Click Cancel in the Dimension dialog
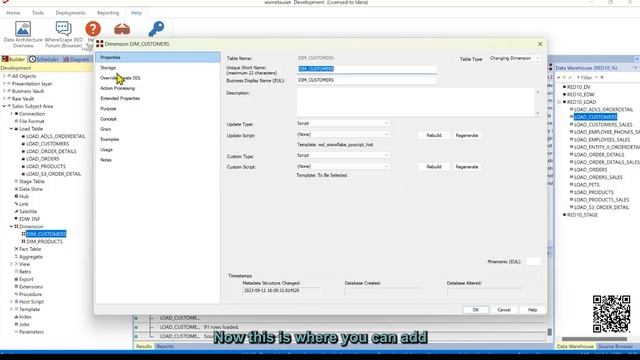Viewport: 640px width, 360px height. click(504, 310)
